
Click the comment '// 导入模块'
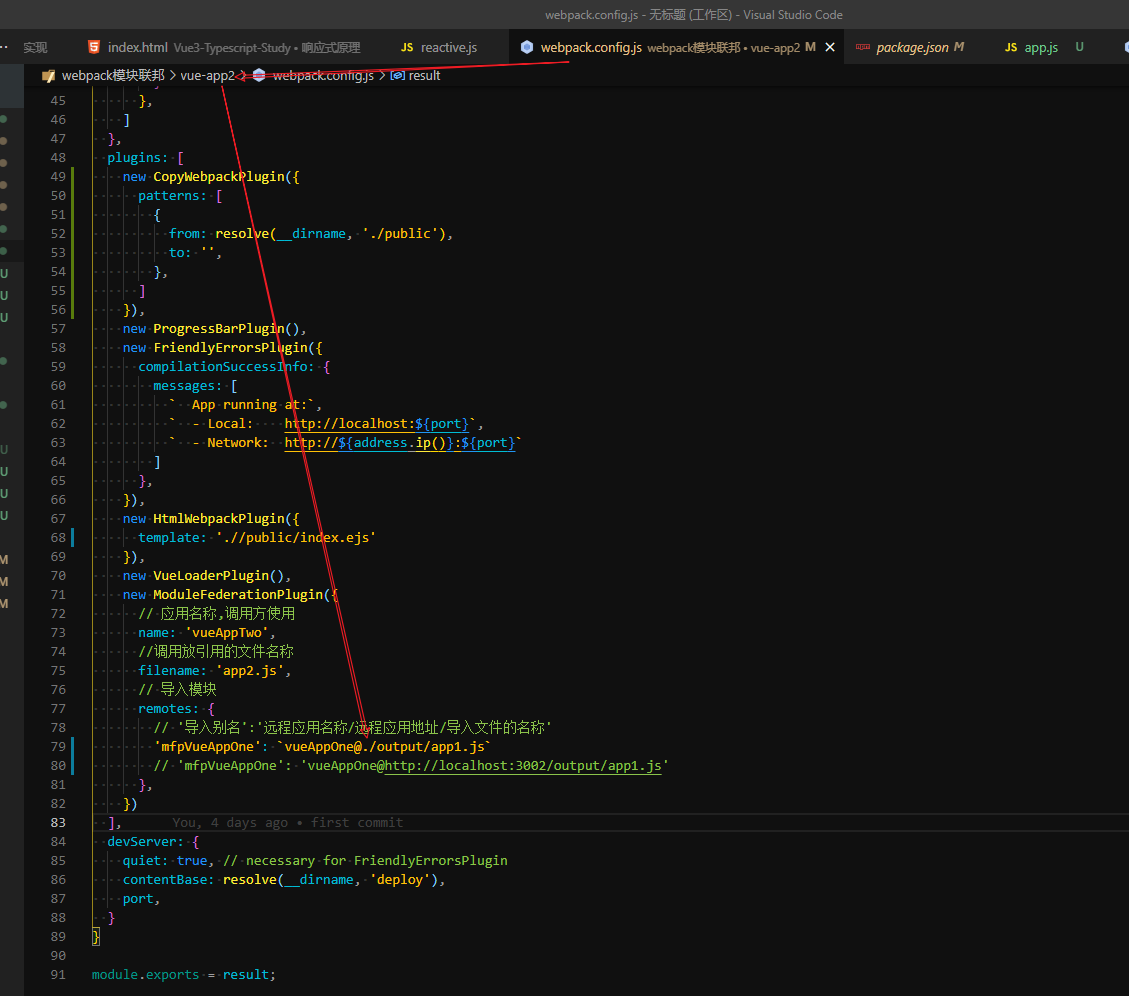pos(177,690)
